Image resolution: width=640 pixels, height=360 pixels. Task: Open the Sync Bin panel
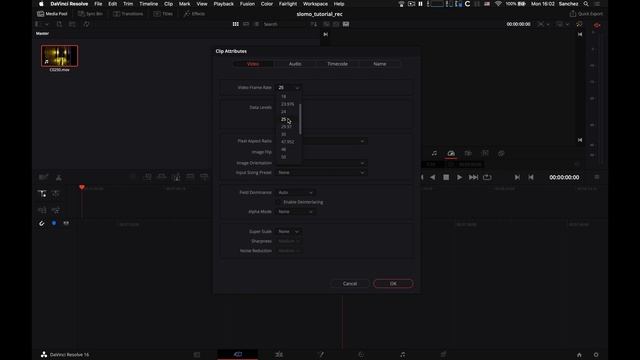[90, 14]
